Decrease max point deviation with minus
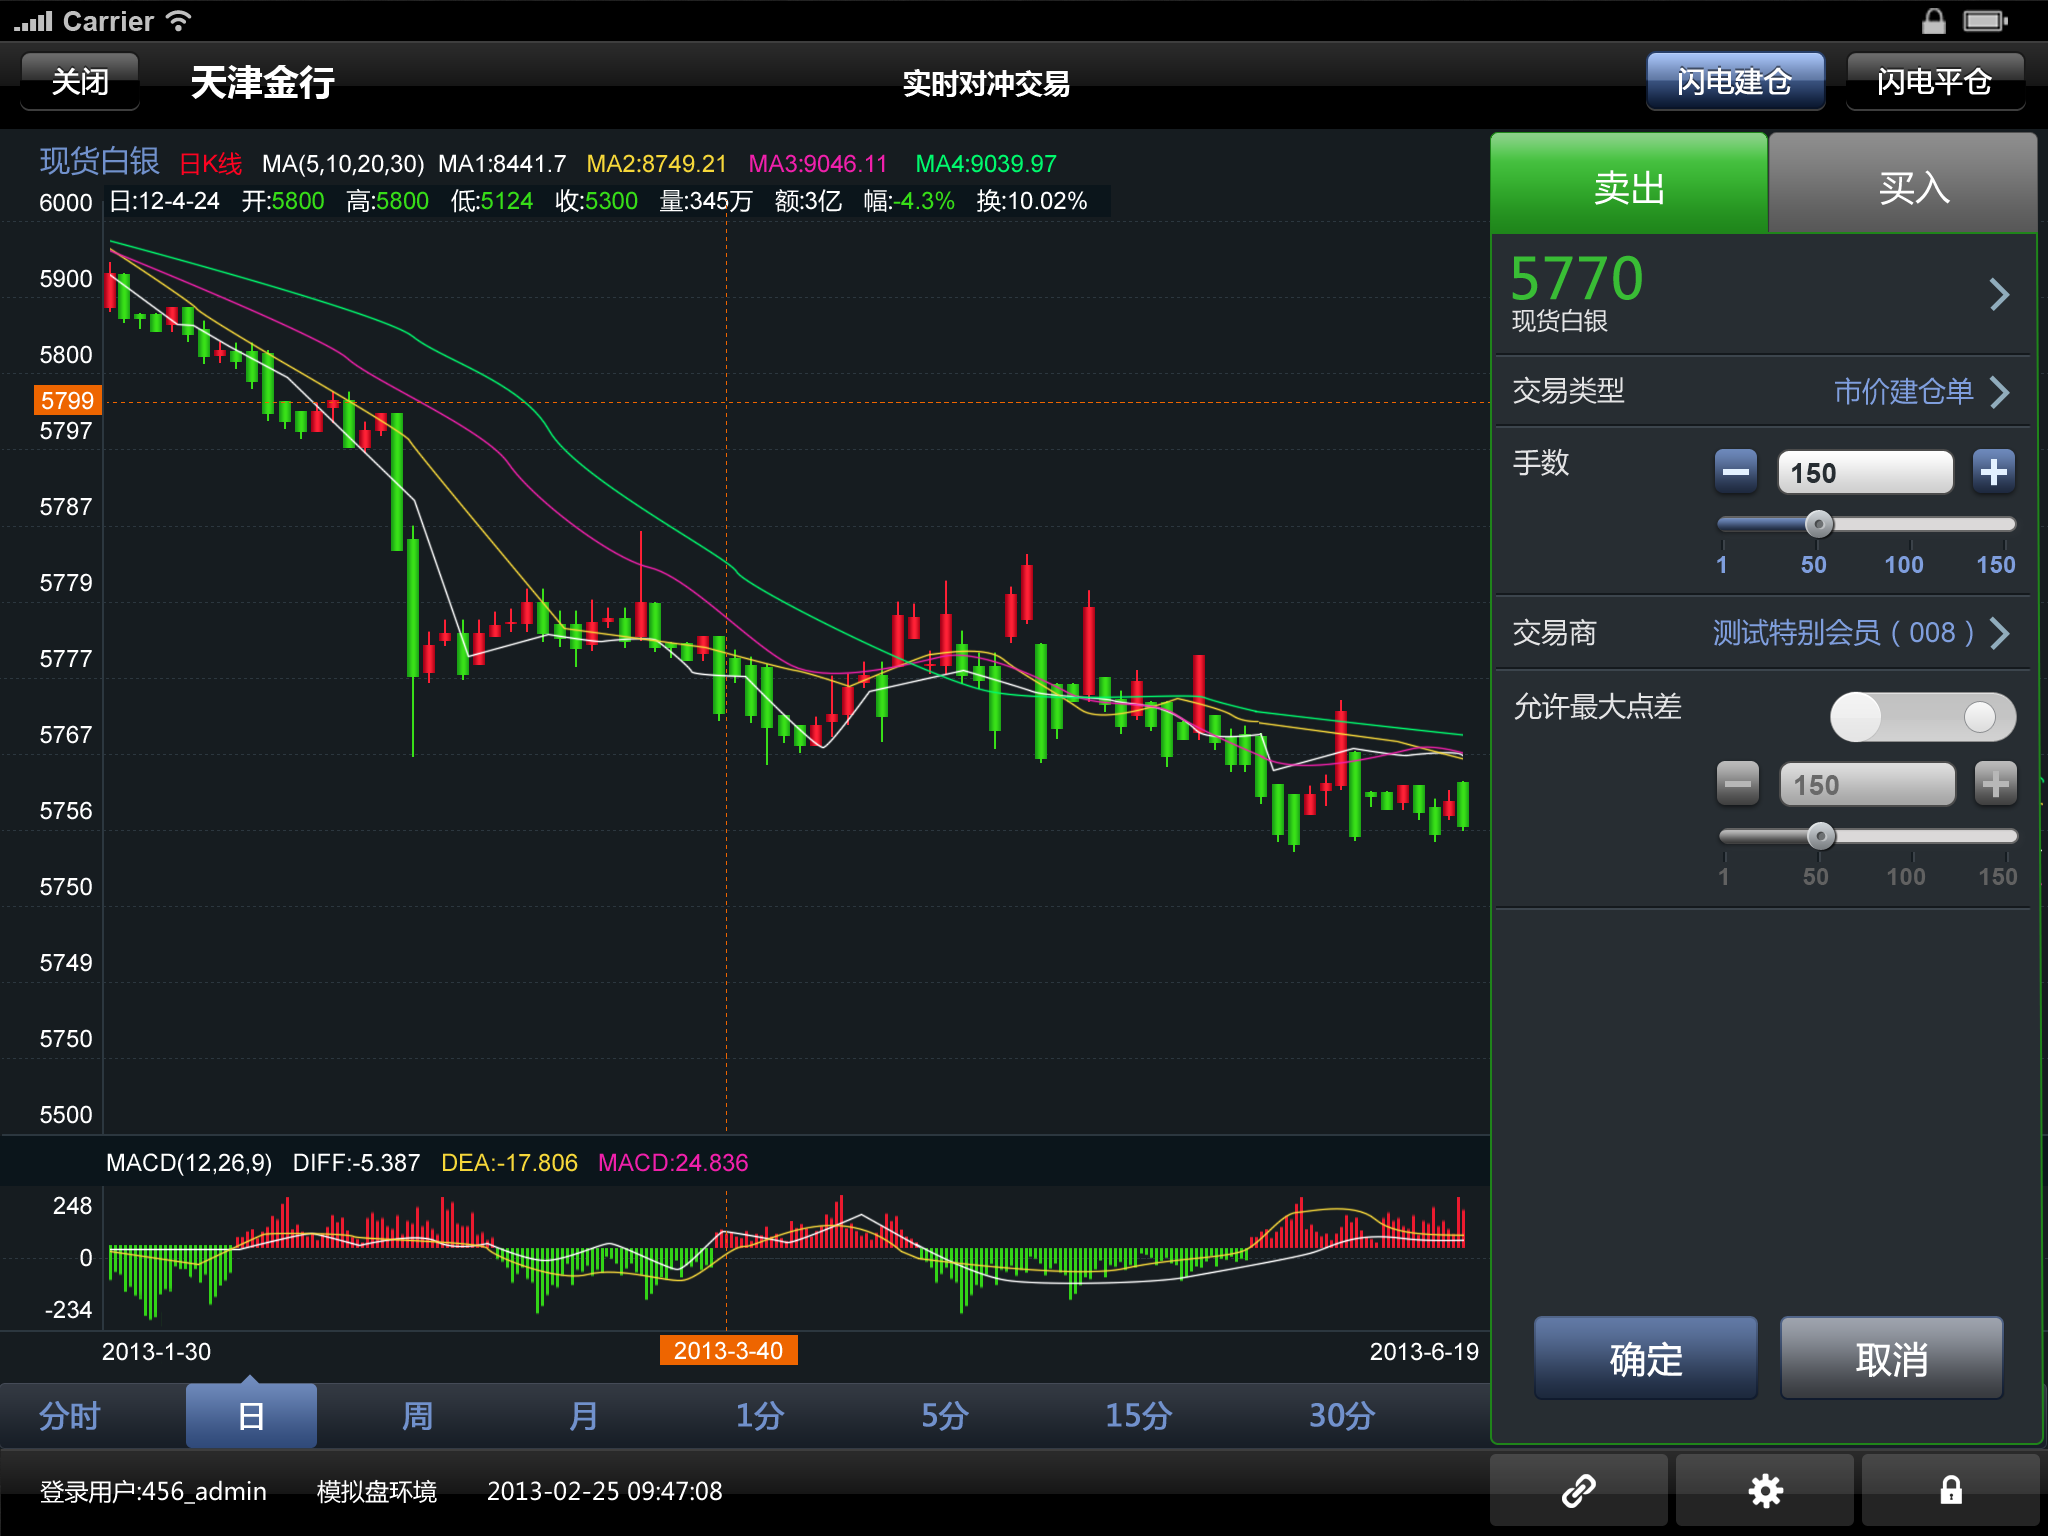2048x1536 pixels. [1738, 784]
